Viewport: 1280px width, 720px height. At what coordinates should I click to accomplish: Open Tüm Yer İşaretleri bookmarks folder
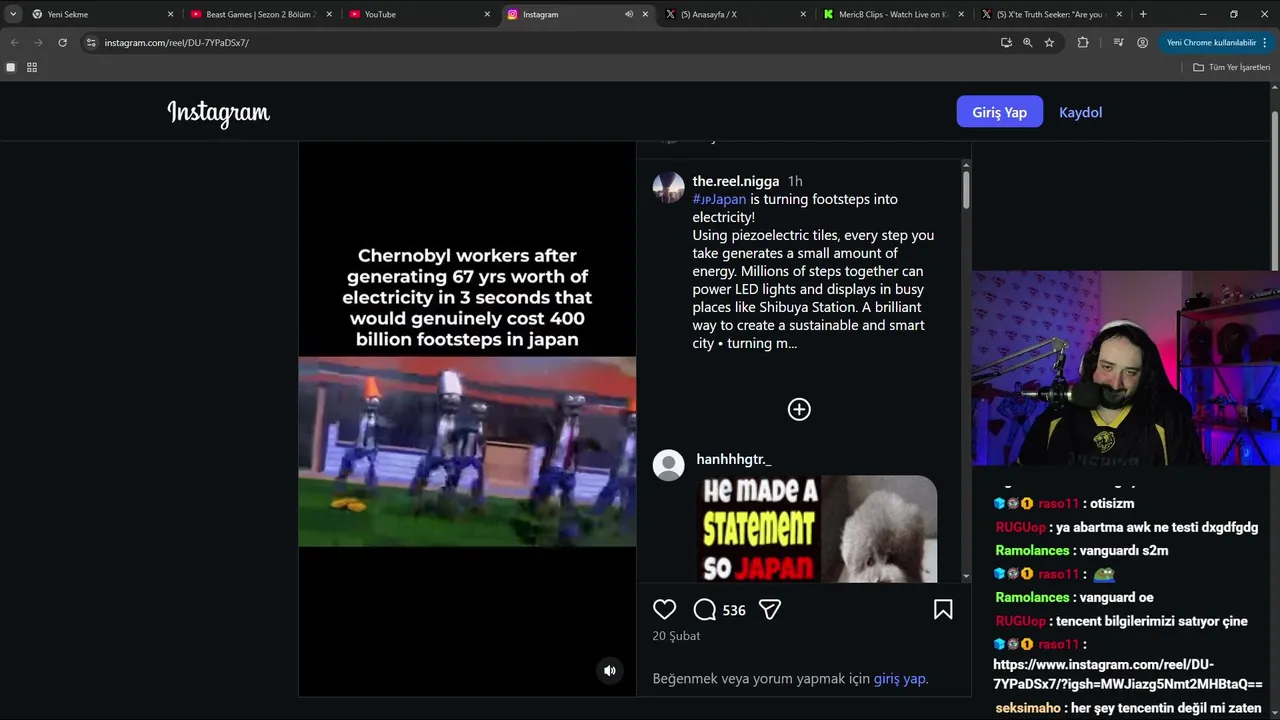click(1231, 67)
